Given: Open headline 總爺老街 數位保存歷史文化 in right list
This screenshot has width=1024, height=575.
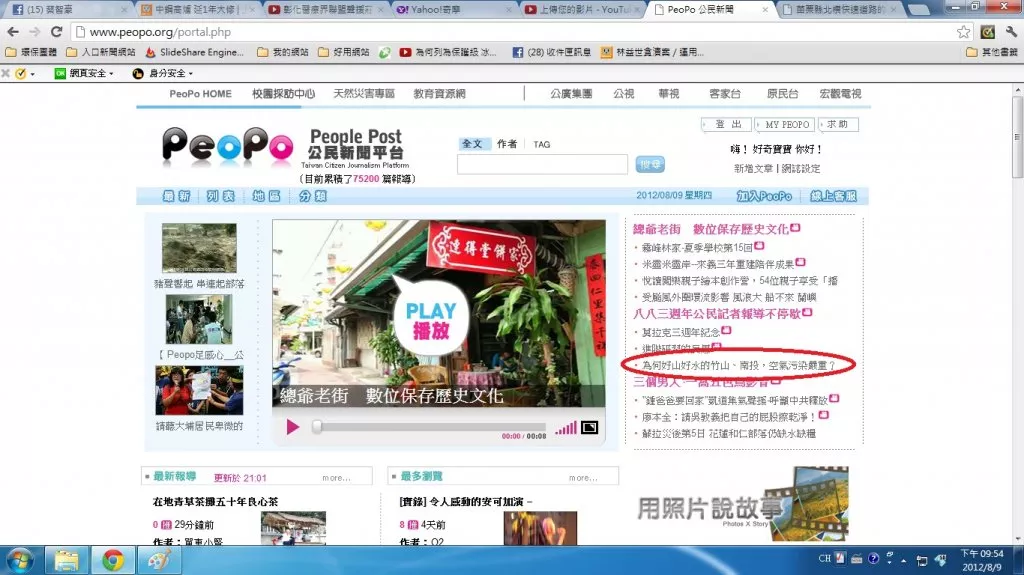Looking at the screenshot, I should click(711, 229).
